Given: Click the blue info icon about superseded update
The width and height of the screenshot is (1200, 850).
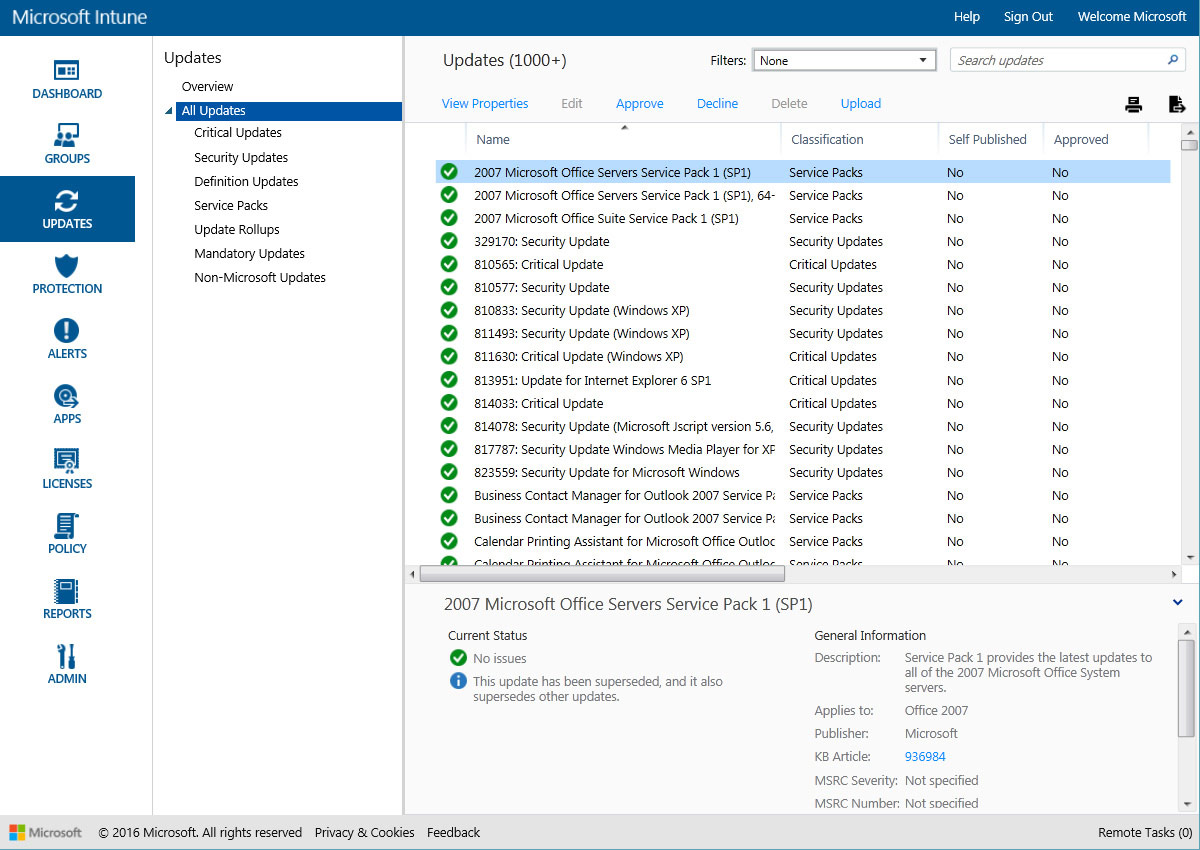Looking at the screenshot, I should tap(458, 681).
